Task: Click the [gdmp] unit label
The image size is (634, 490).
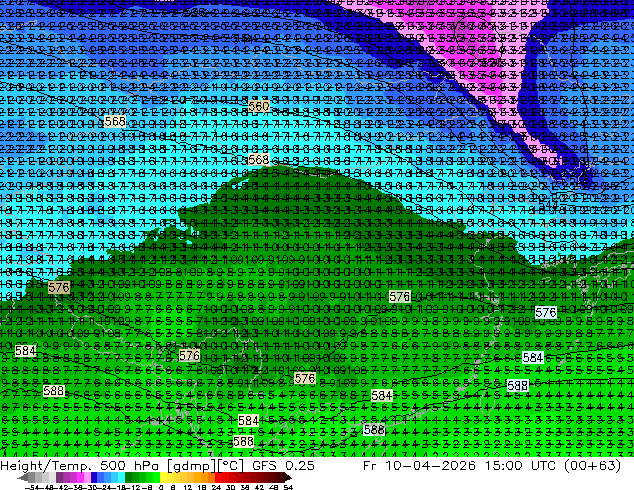Action: click(x=192, y=466)
